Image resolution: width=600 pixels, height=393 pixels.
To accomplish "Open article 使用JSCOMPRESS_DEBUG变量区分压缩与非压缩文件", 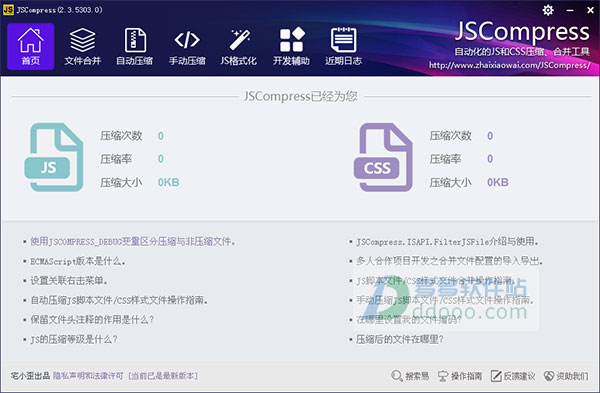I will [x=132, y=241].
